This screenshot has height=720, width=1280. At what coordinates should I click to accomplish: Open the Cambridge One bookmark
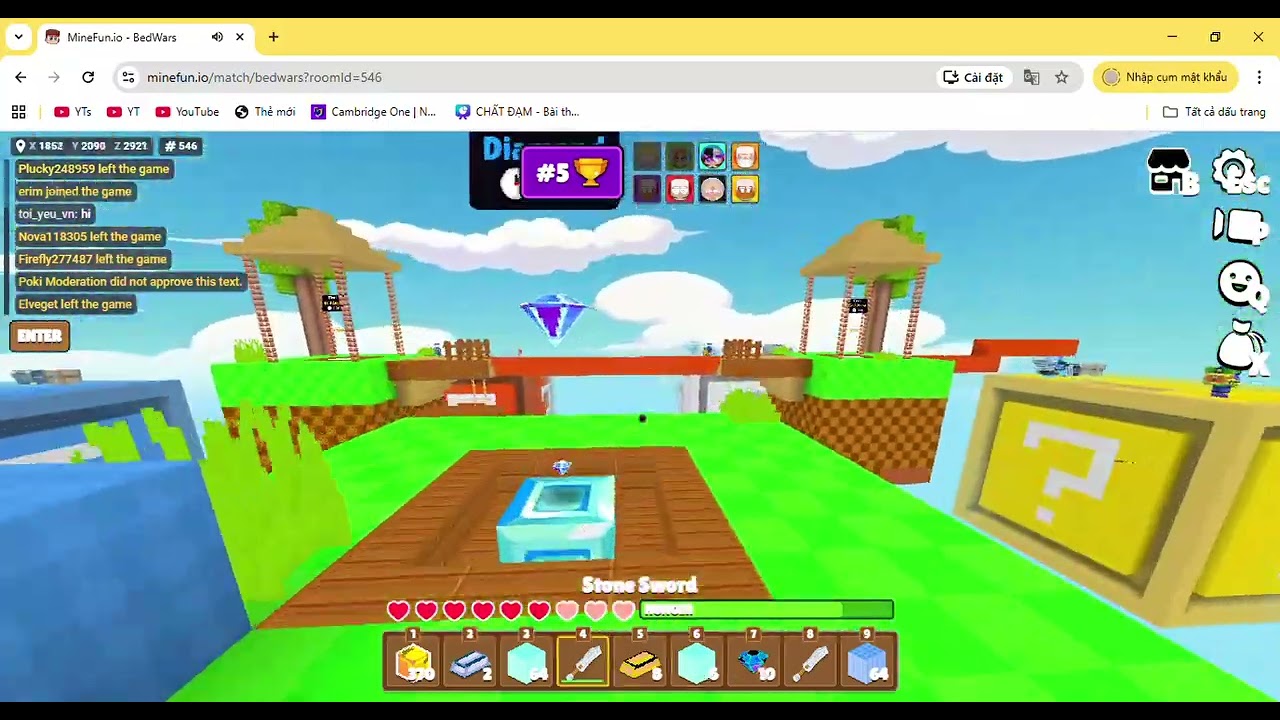[374, 112]
